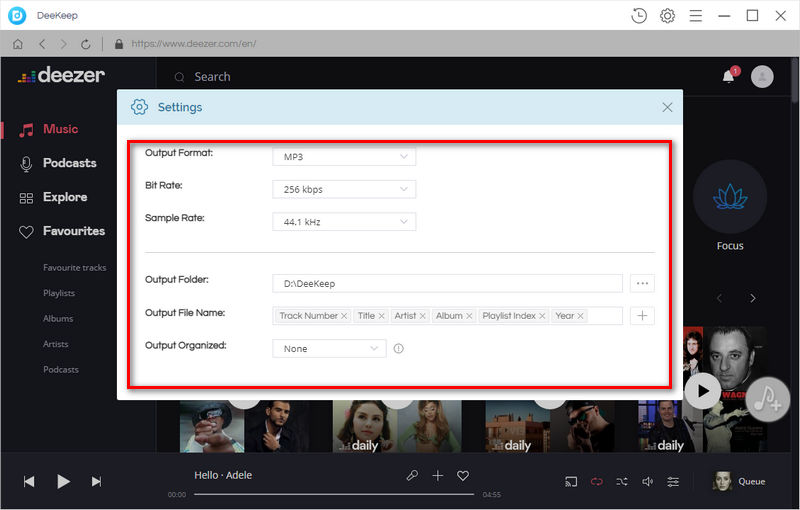Show info about Output Organized option
Image resolution: width=800 pixels, height=510 pixels.
click(x=398, y=348)
